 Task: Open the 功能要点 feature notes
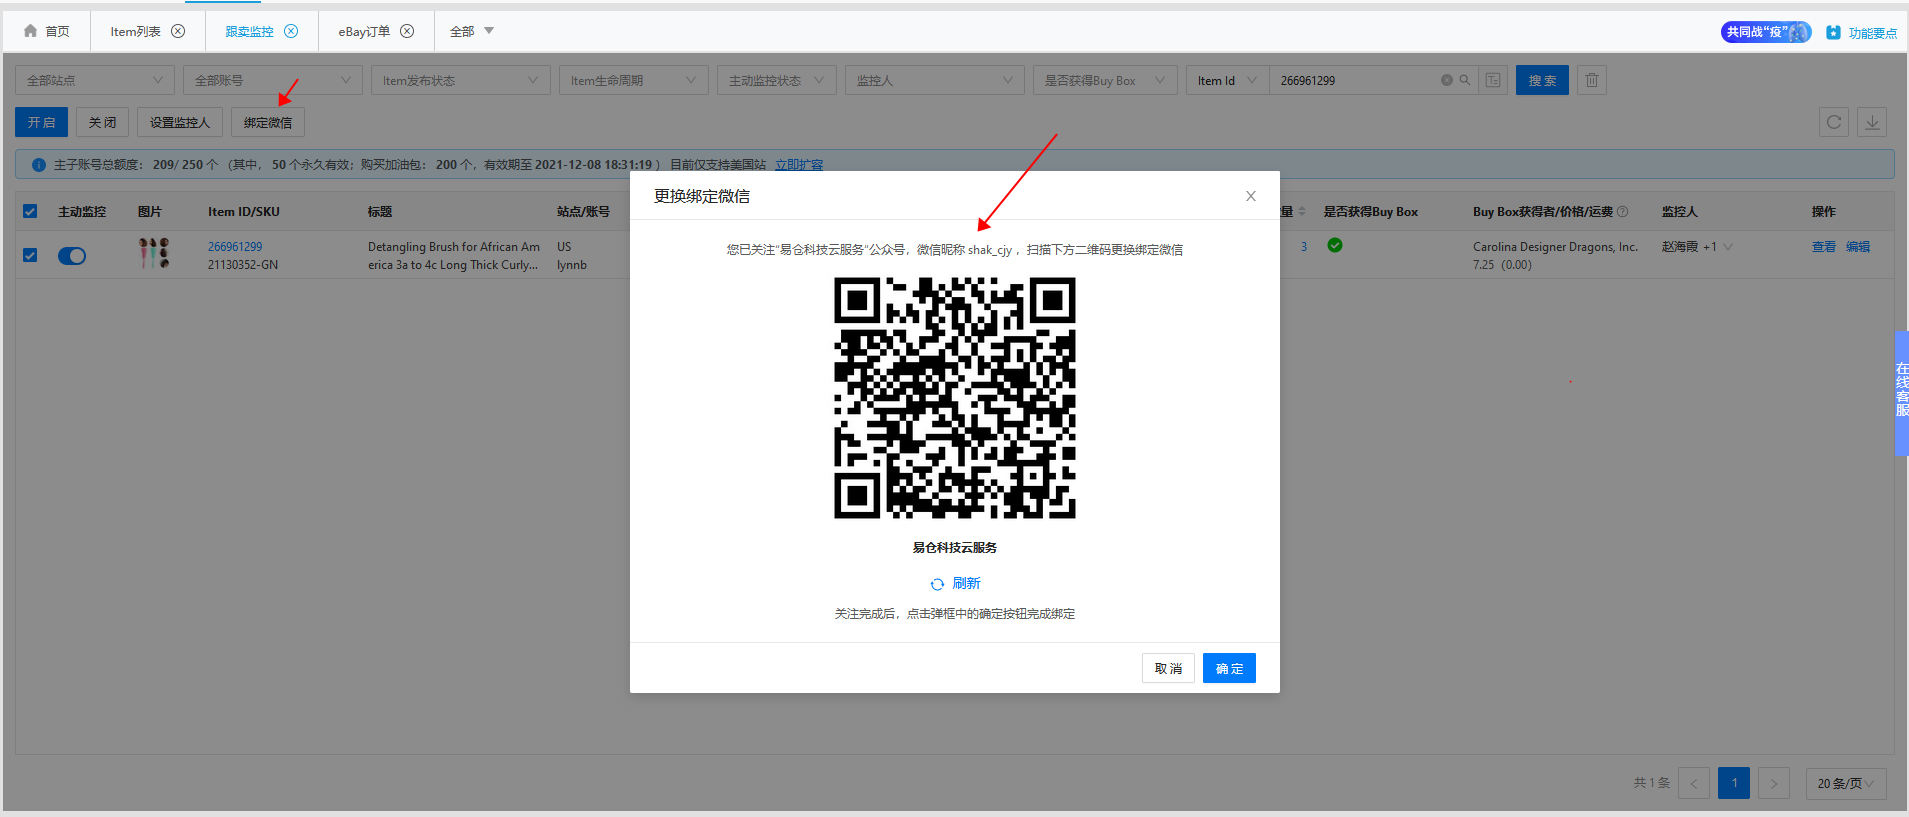1861,32
